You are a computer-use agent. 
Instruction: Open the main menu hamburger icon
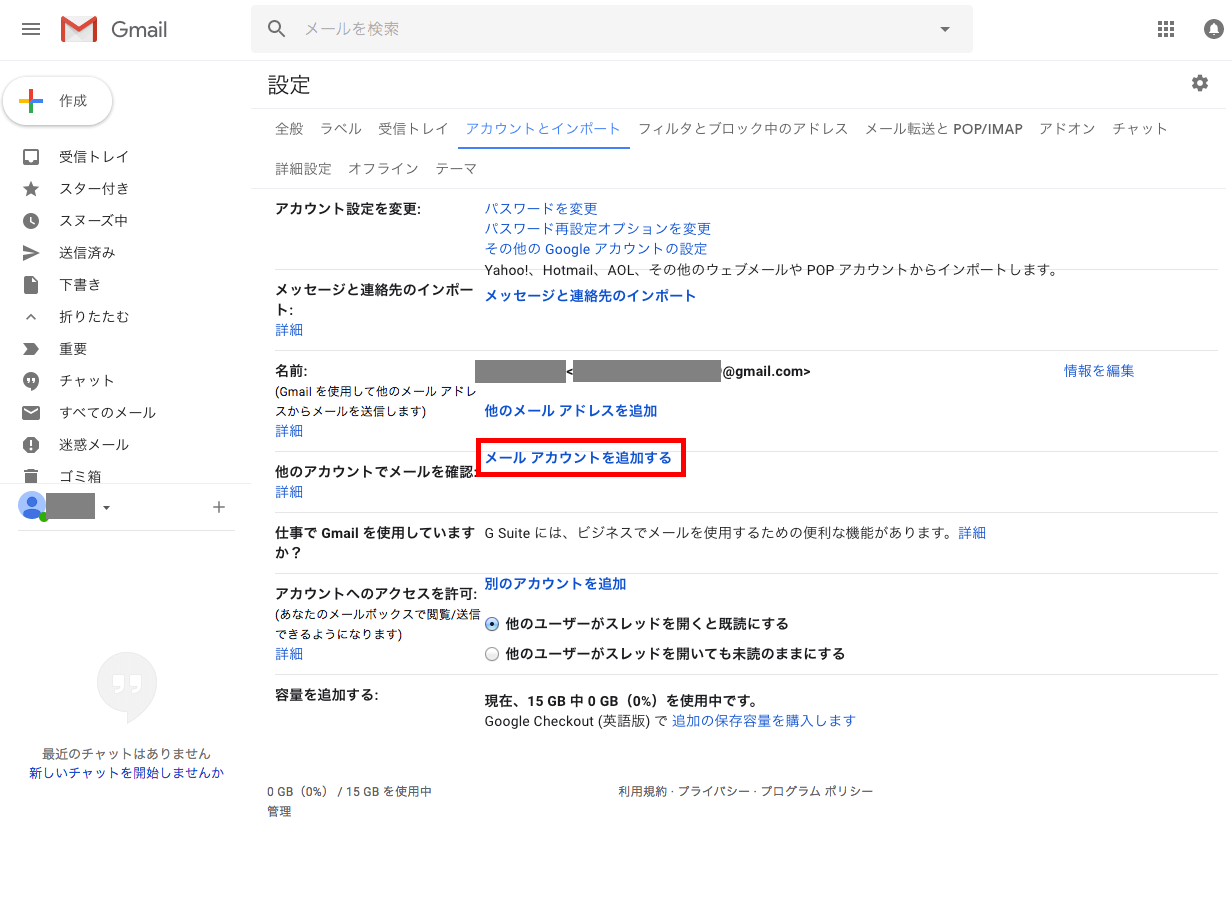tap(31, 29)
